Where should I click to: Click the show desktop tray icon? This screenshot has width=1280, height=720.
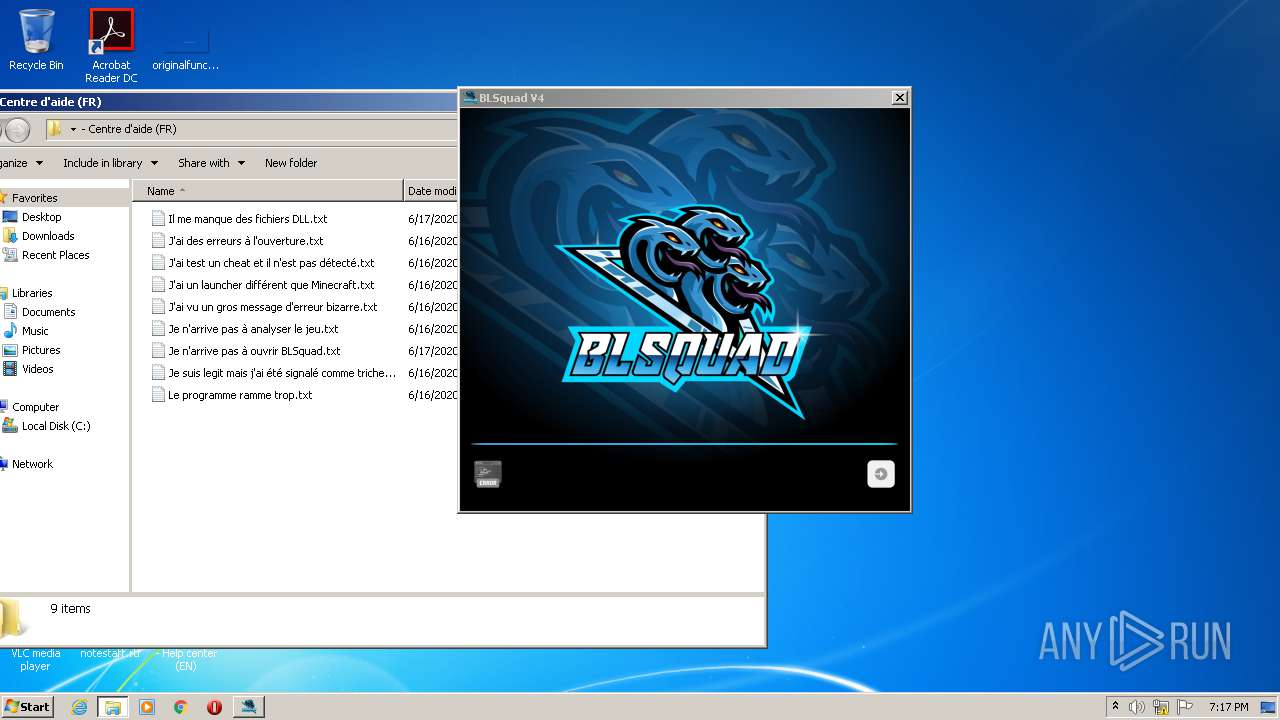pyautogui.click(x=1269, y=707)
